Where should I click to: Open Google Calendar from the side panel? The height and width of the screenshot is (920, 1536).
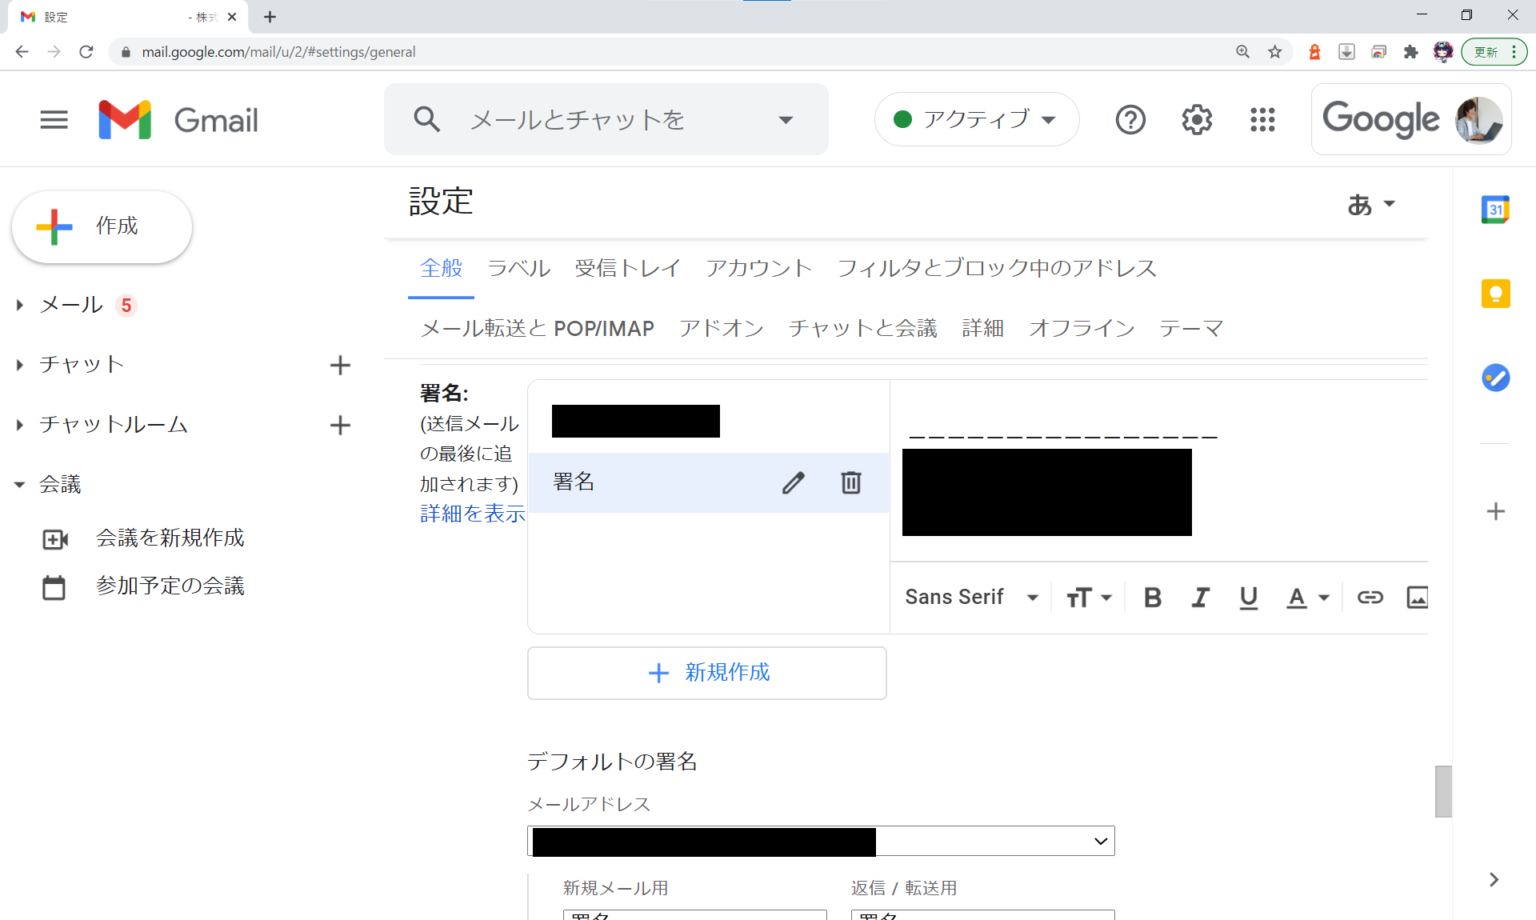(x=1495, y=209)
